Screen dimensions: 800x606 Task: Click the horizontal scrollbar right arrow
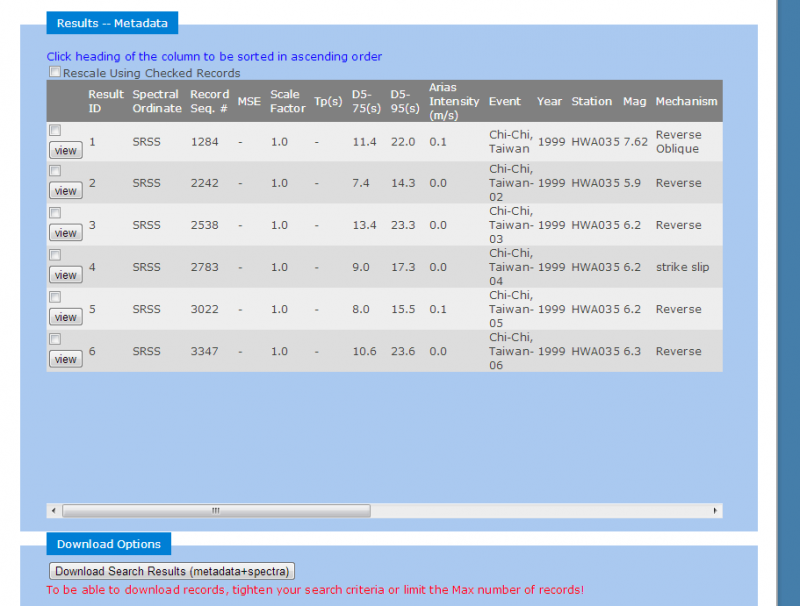715,511
